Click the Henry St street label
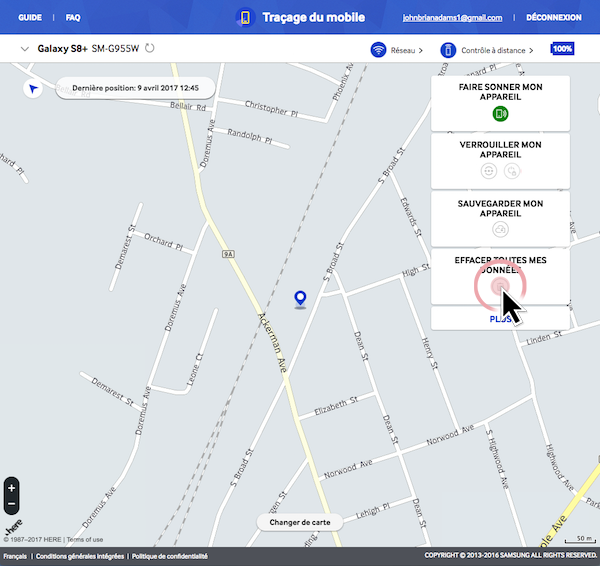 click(429, 353)
